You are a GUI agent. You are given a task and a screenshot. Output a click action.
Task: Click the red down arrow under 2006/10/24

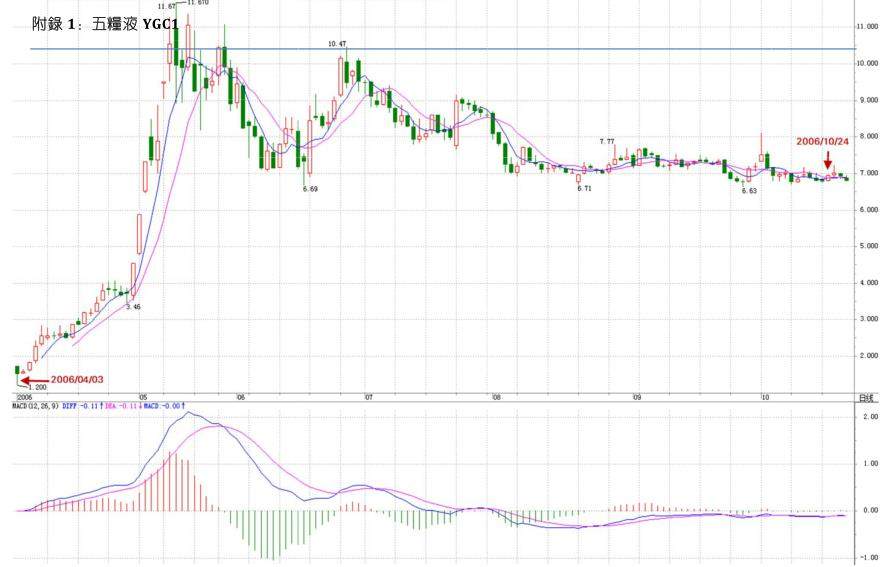pyautogui.click(x=828, y=159)
